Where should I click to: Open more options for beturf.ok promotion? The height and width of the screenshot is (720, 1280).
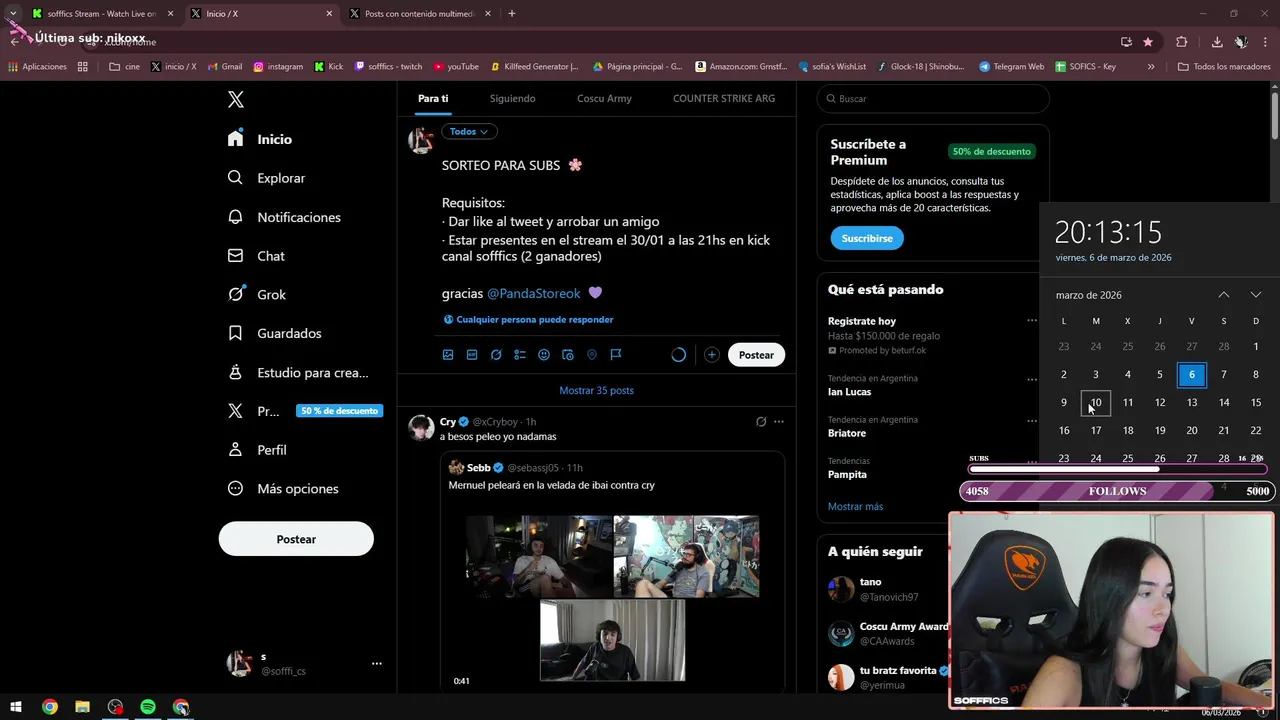1031,321
